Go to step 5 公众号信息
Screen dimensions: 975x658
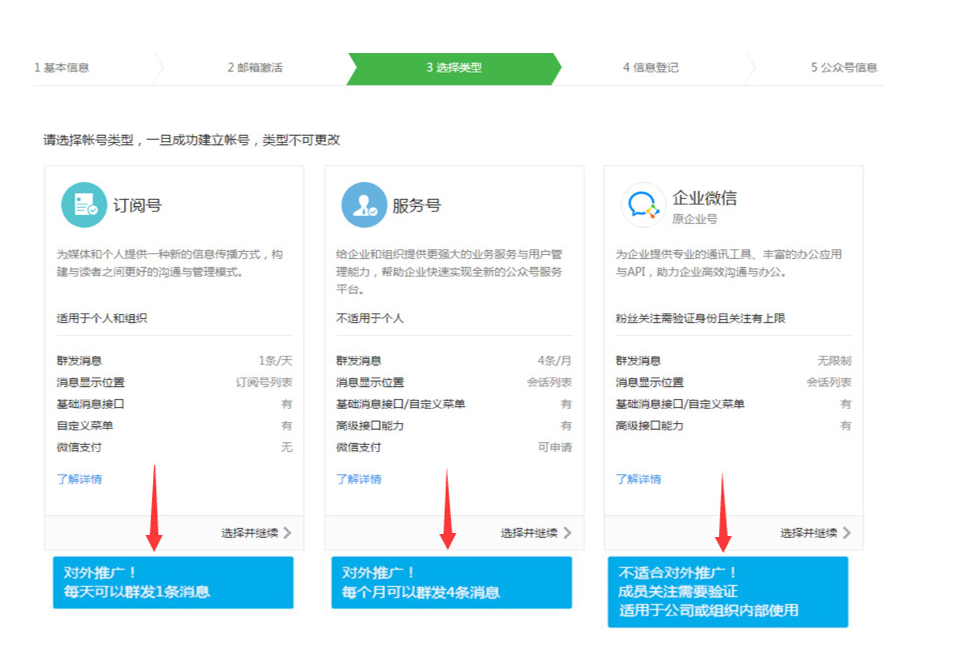point(844,68)
